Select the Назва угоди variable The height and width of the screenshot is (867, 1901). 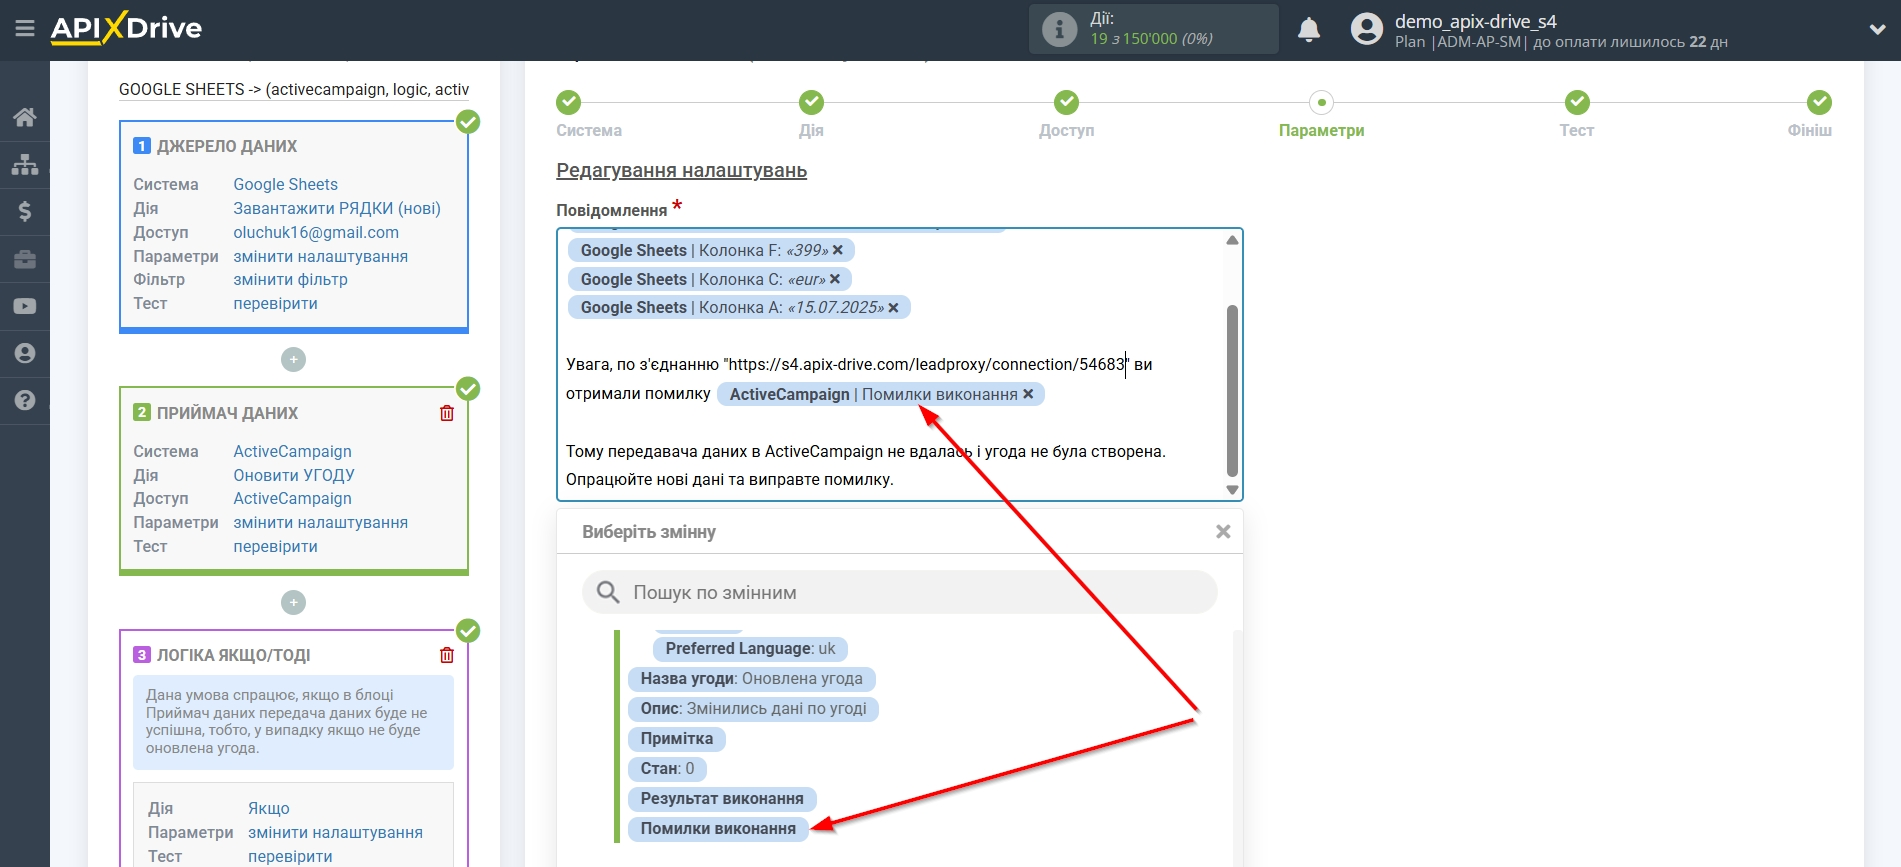[x=752, y=678]
